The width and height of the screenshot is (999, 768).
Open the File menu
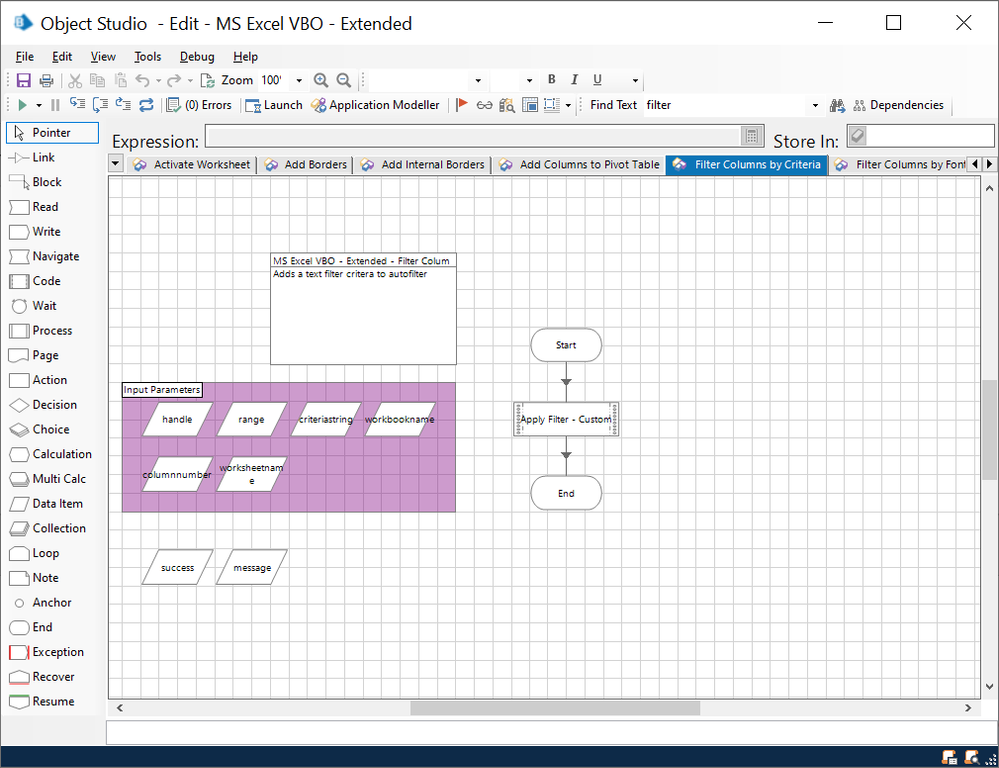point(25,57)
